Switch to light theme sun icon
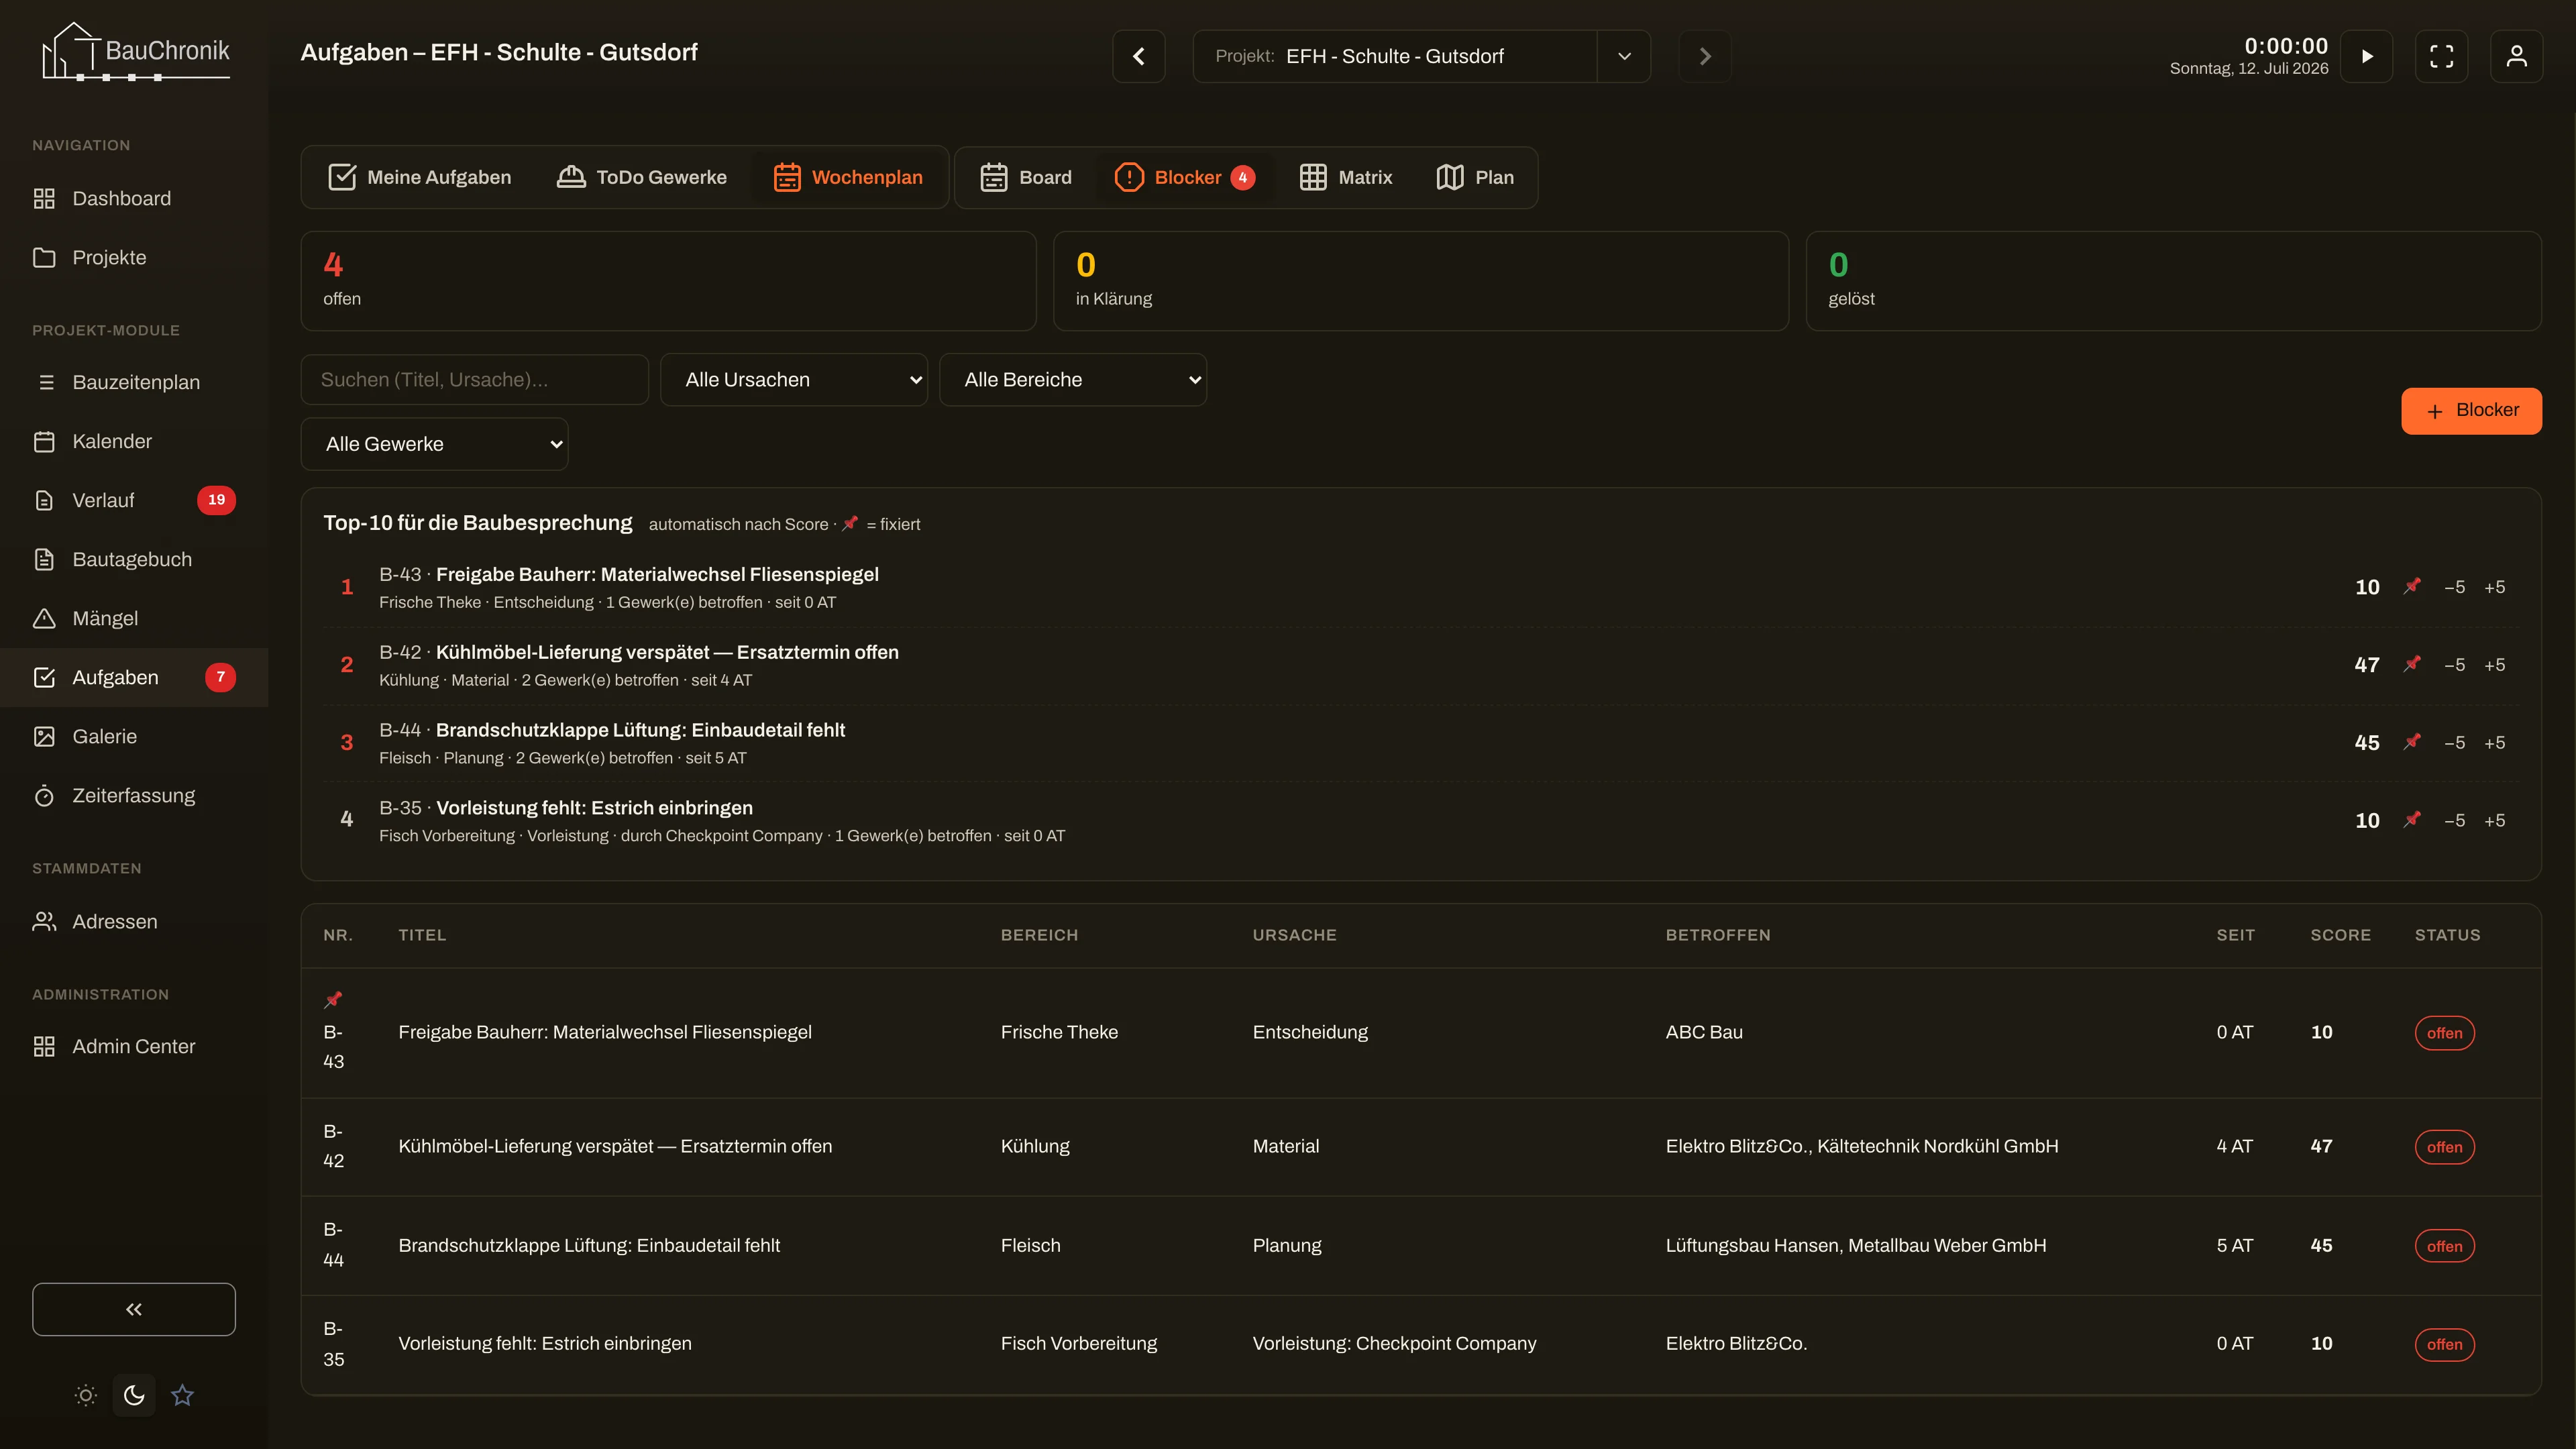The width and height of the screenshot is (2576, 1449). 86,1395
